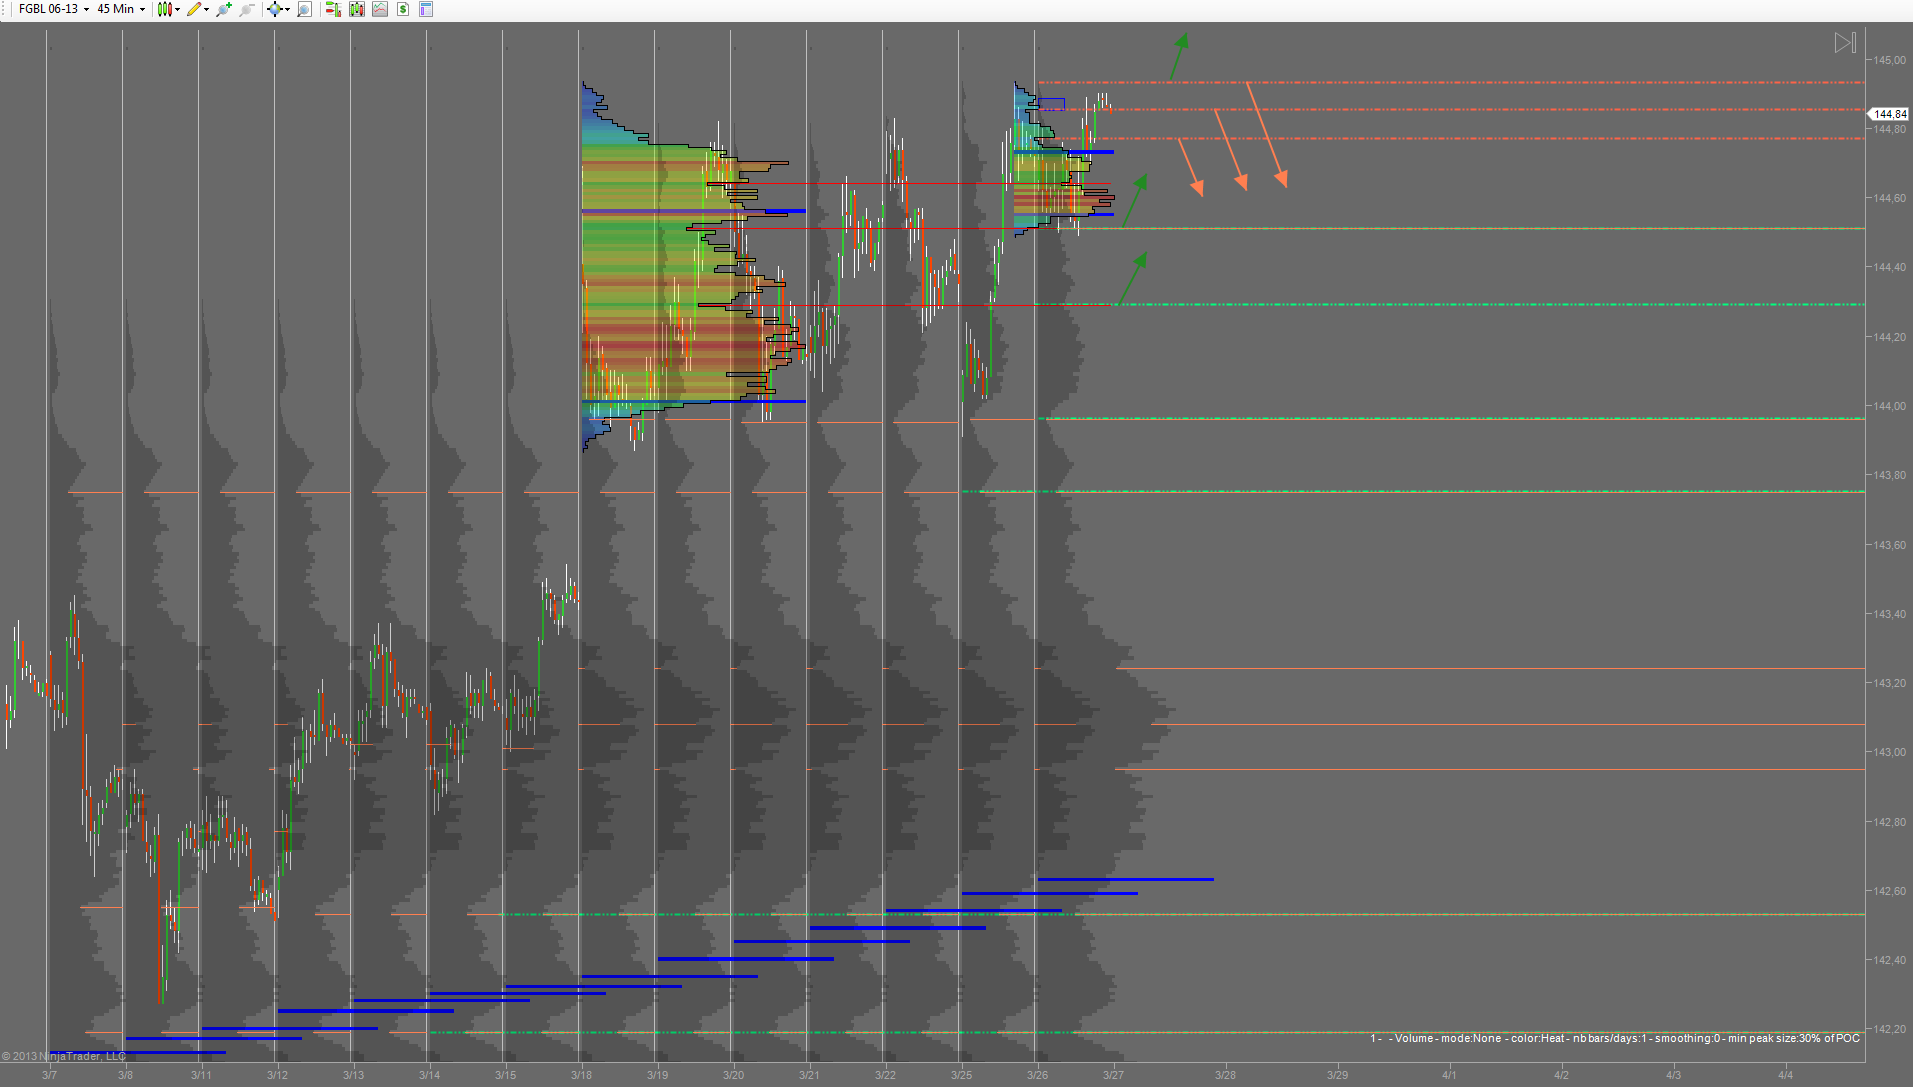This screenshot has height=1087, width=1913.
Task: Click the 3/7 date on time axis
Action: (x=49, y=1075)
